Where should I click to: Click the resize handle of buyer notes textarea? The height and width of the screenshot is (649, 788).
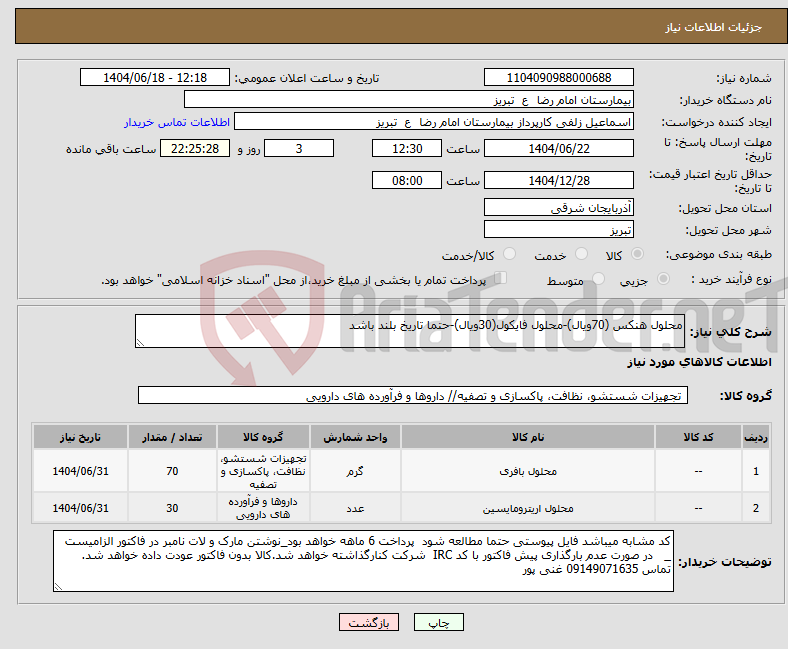pos(58,587)
